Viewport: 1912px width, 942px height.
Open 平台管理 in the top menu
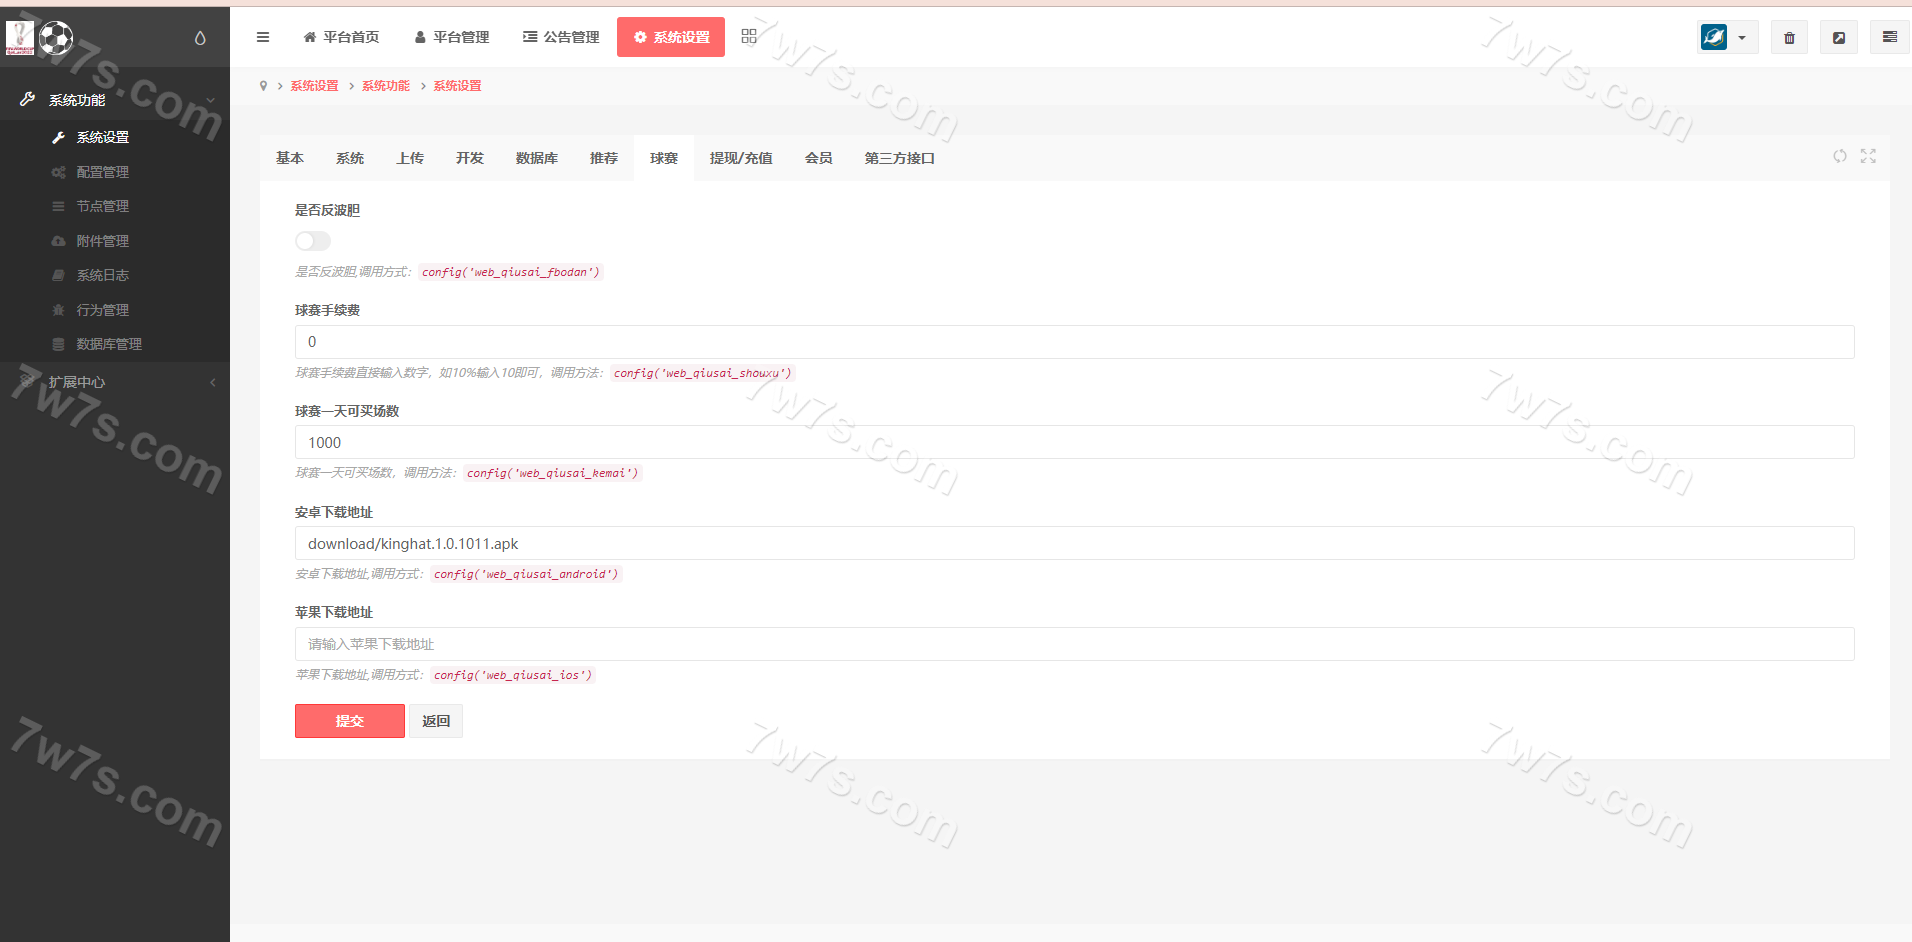[451, 37]
